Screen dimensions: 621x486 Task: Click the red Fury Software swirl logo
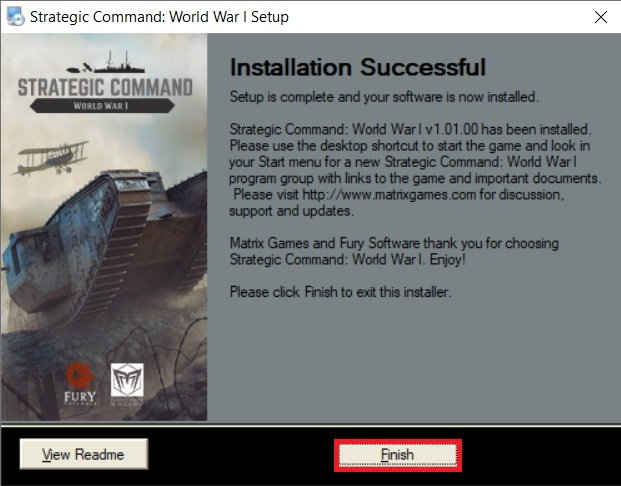pos(80,374)
